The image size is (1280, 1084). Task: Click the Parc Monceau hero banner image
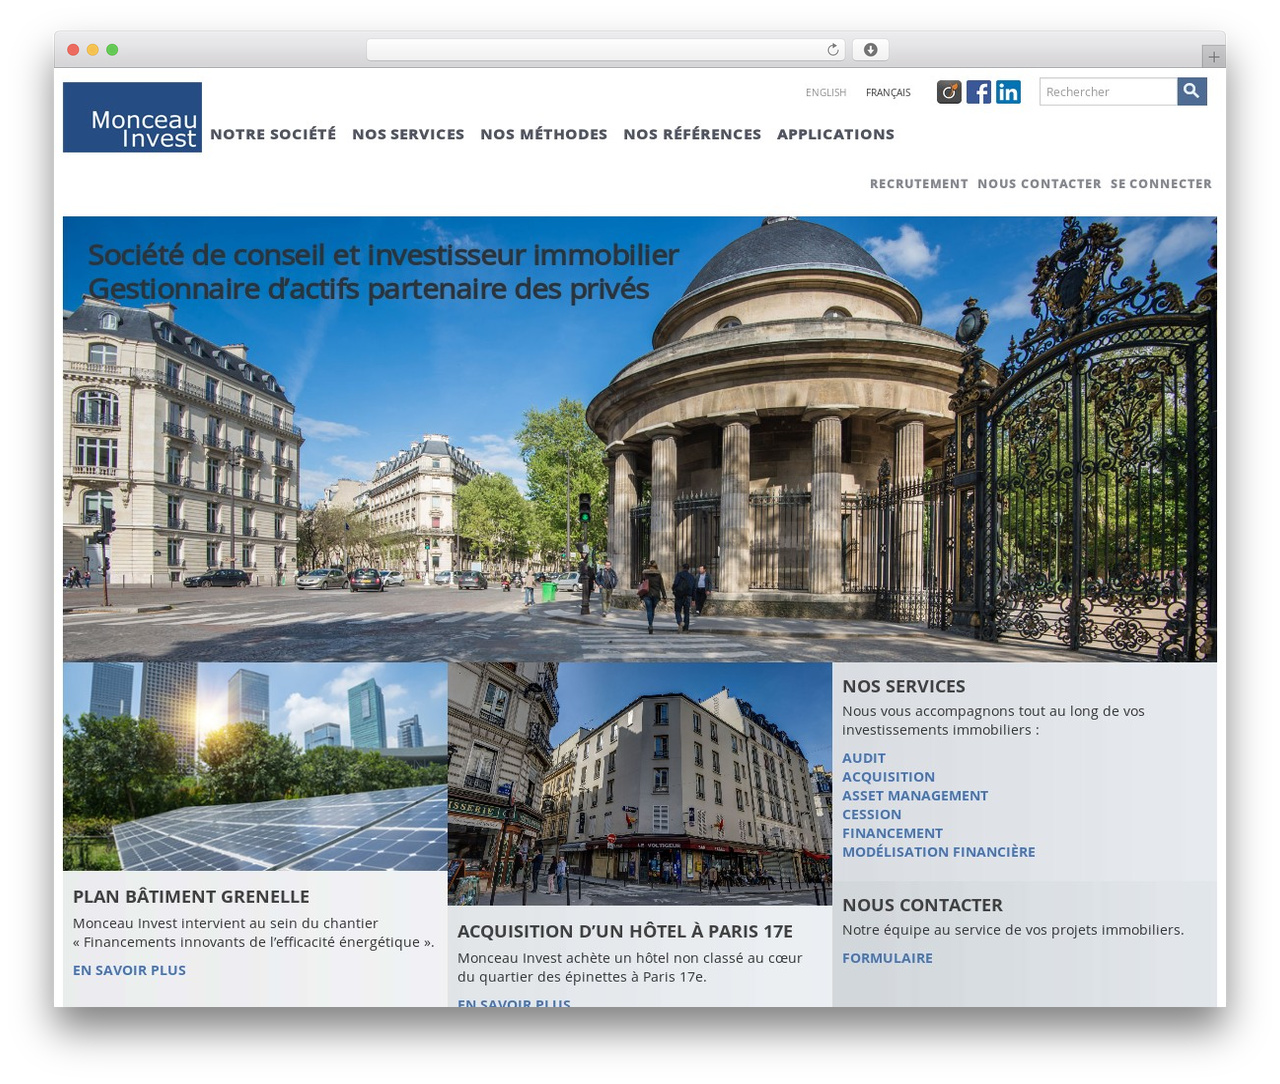point(640,439)
